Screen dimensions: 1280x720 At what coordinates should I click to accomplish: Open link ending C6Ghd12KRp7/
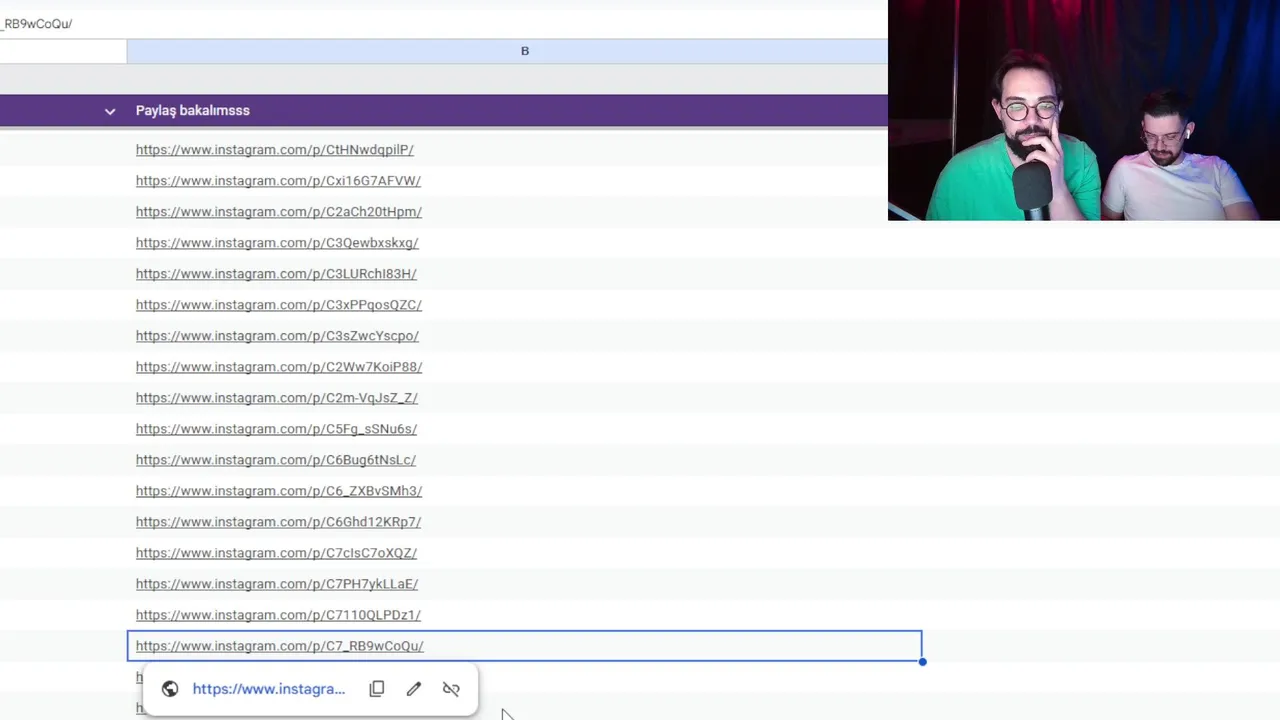pos(278,522)
